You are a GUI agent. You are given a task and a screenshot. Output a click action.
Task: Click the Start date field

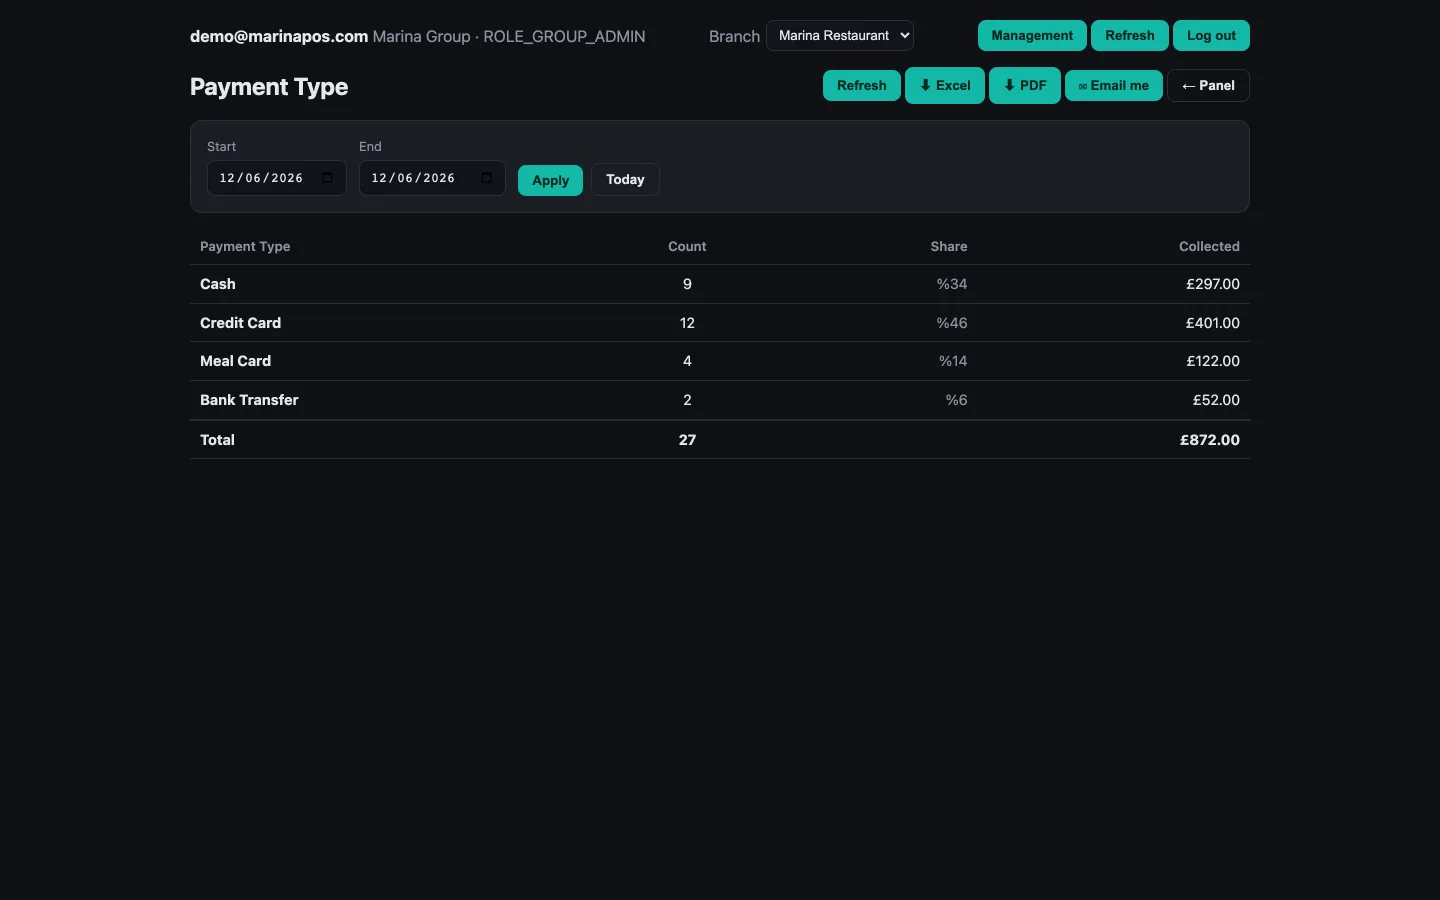[x=276, y=178]
